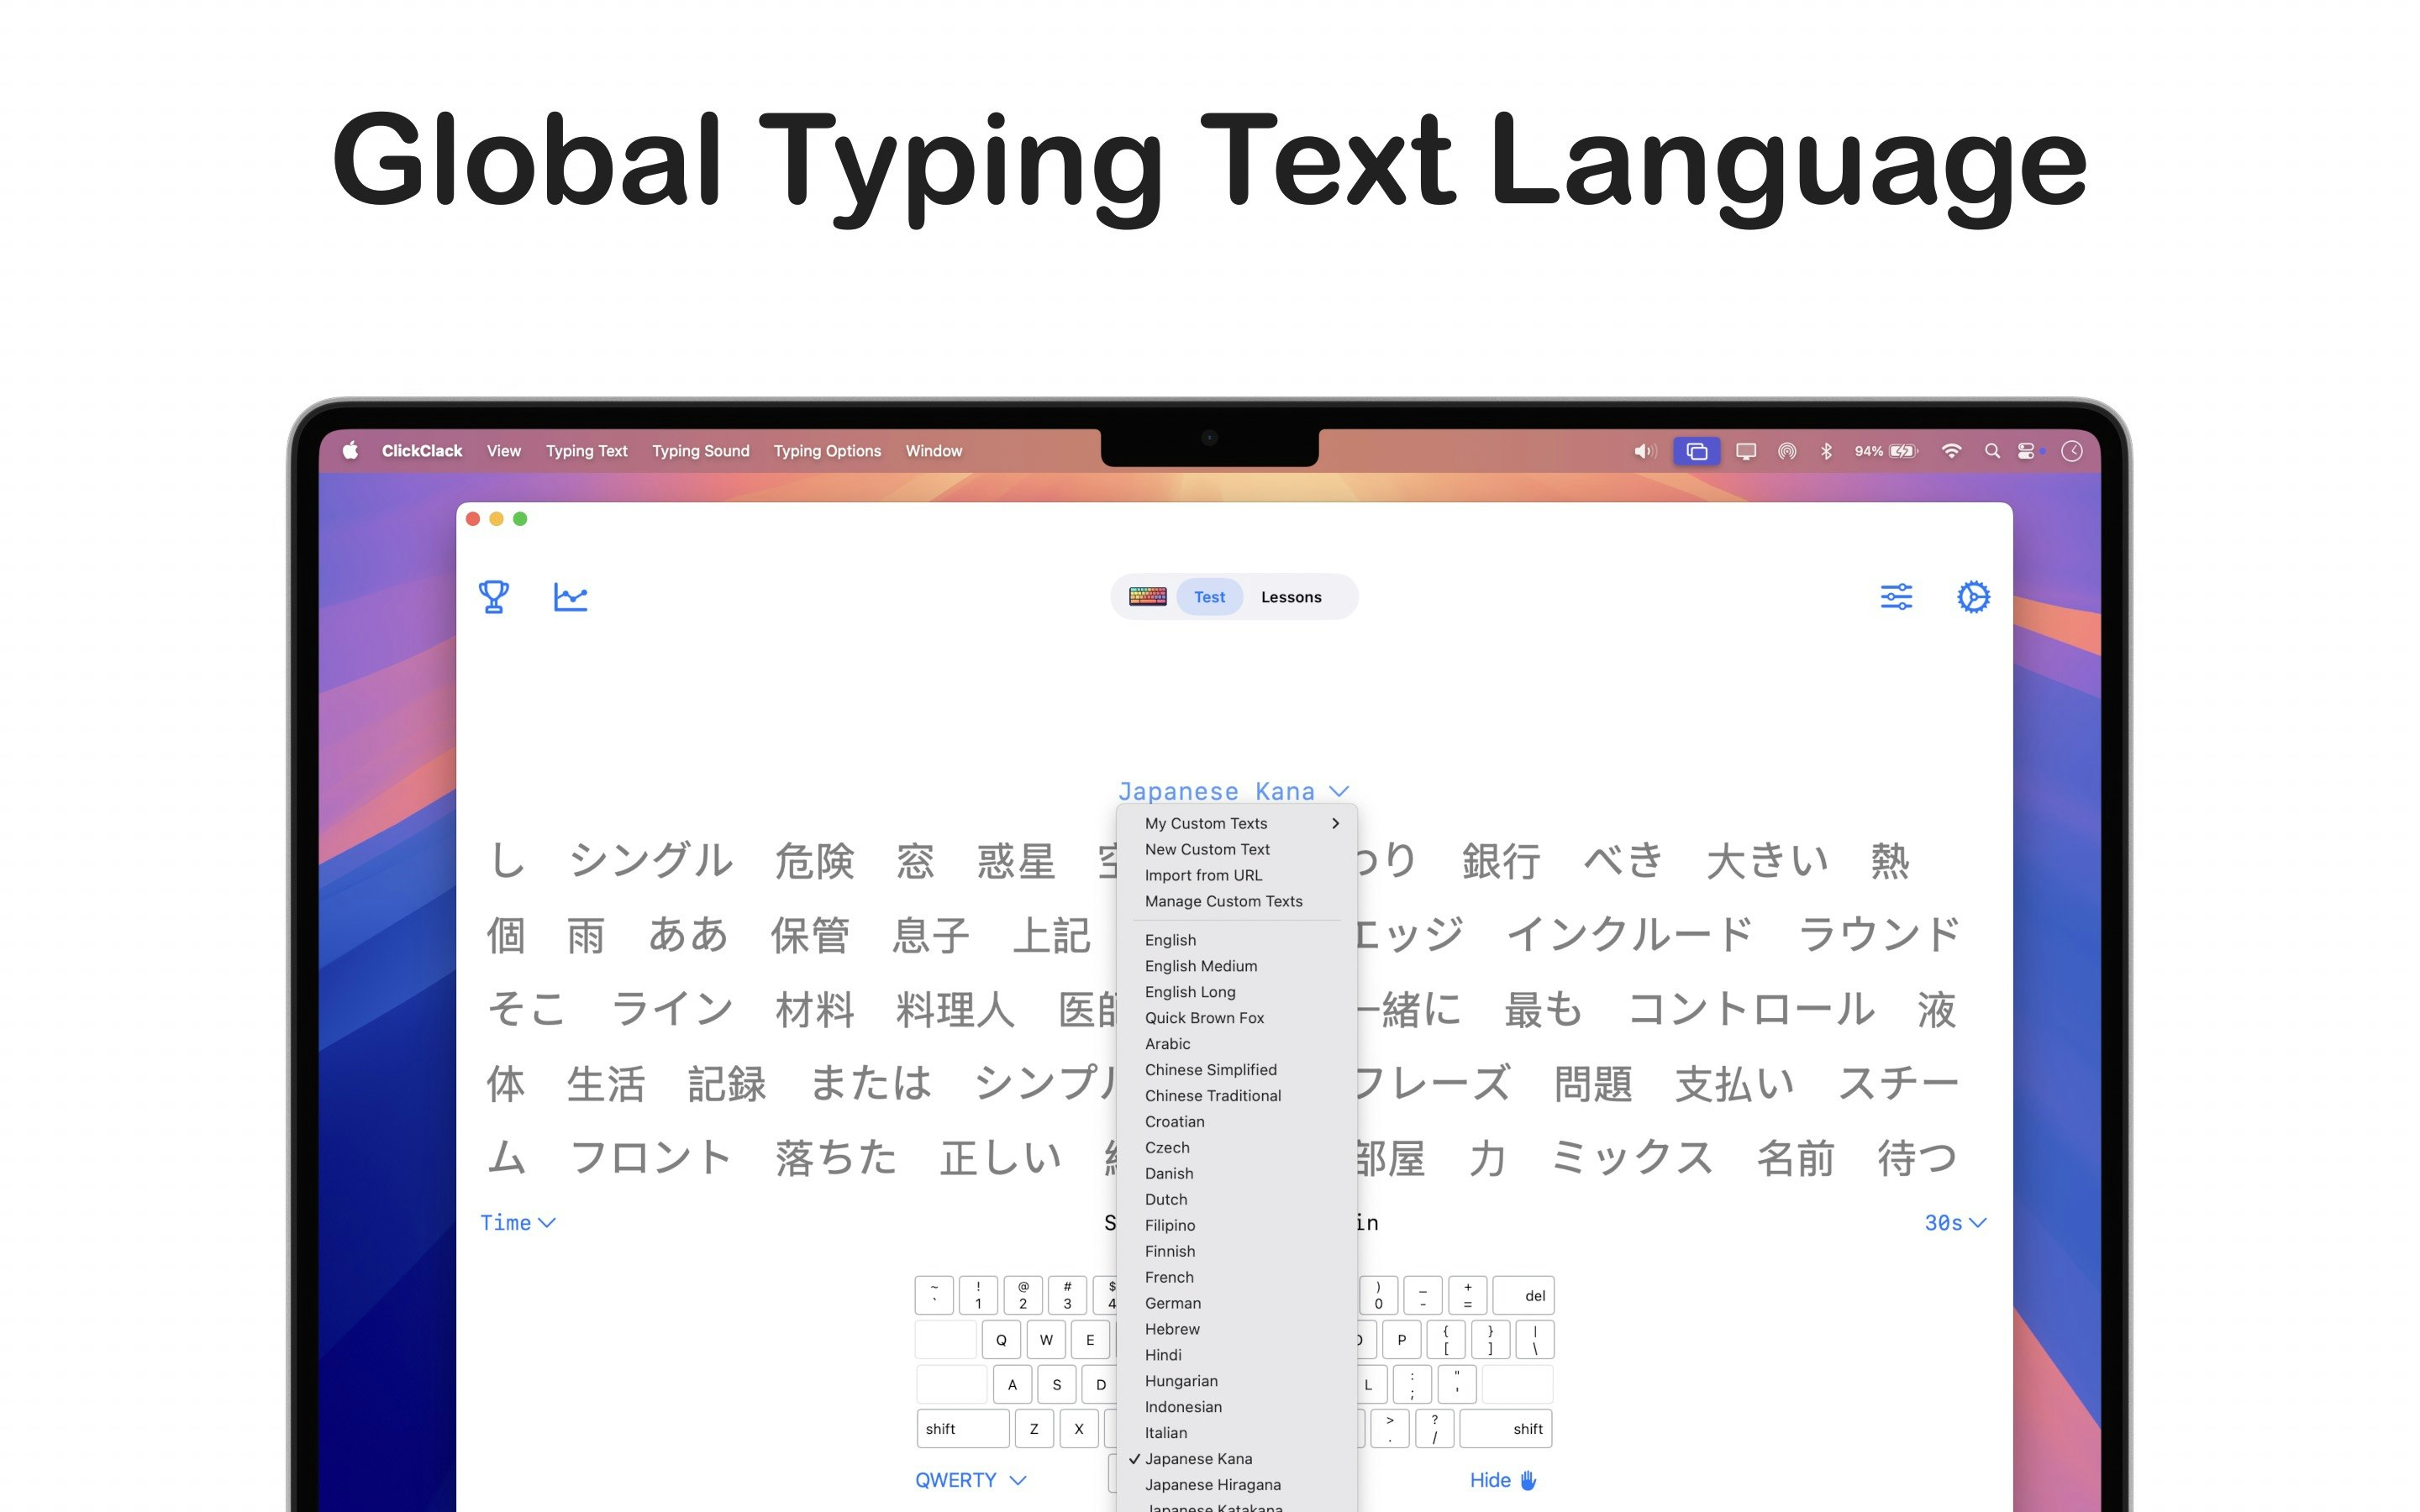Screen dimensions: 2420x1512
Task: Choose New Custom Text
Action: click(x=1237, y=849)
